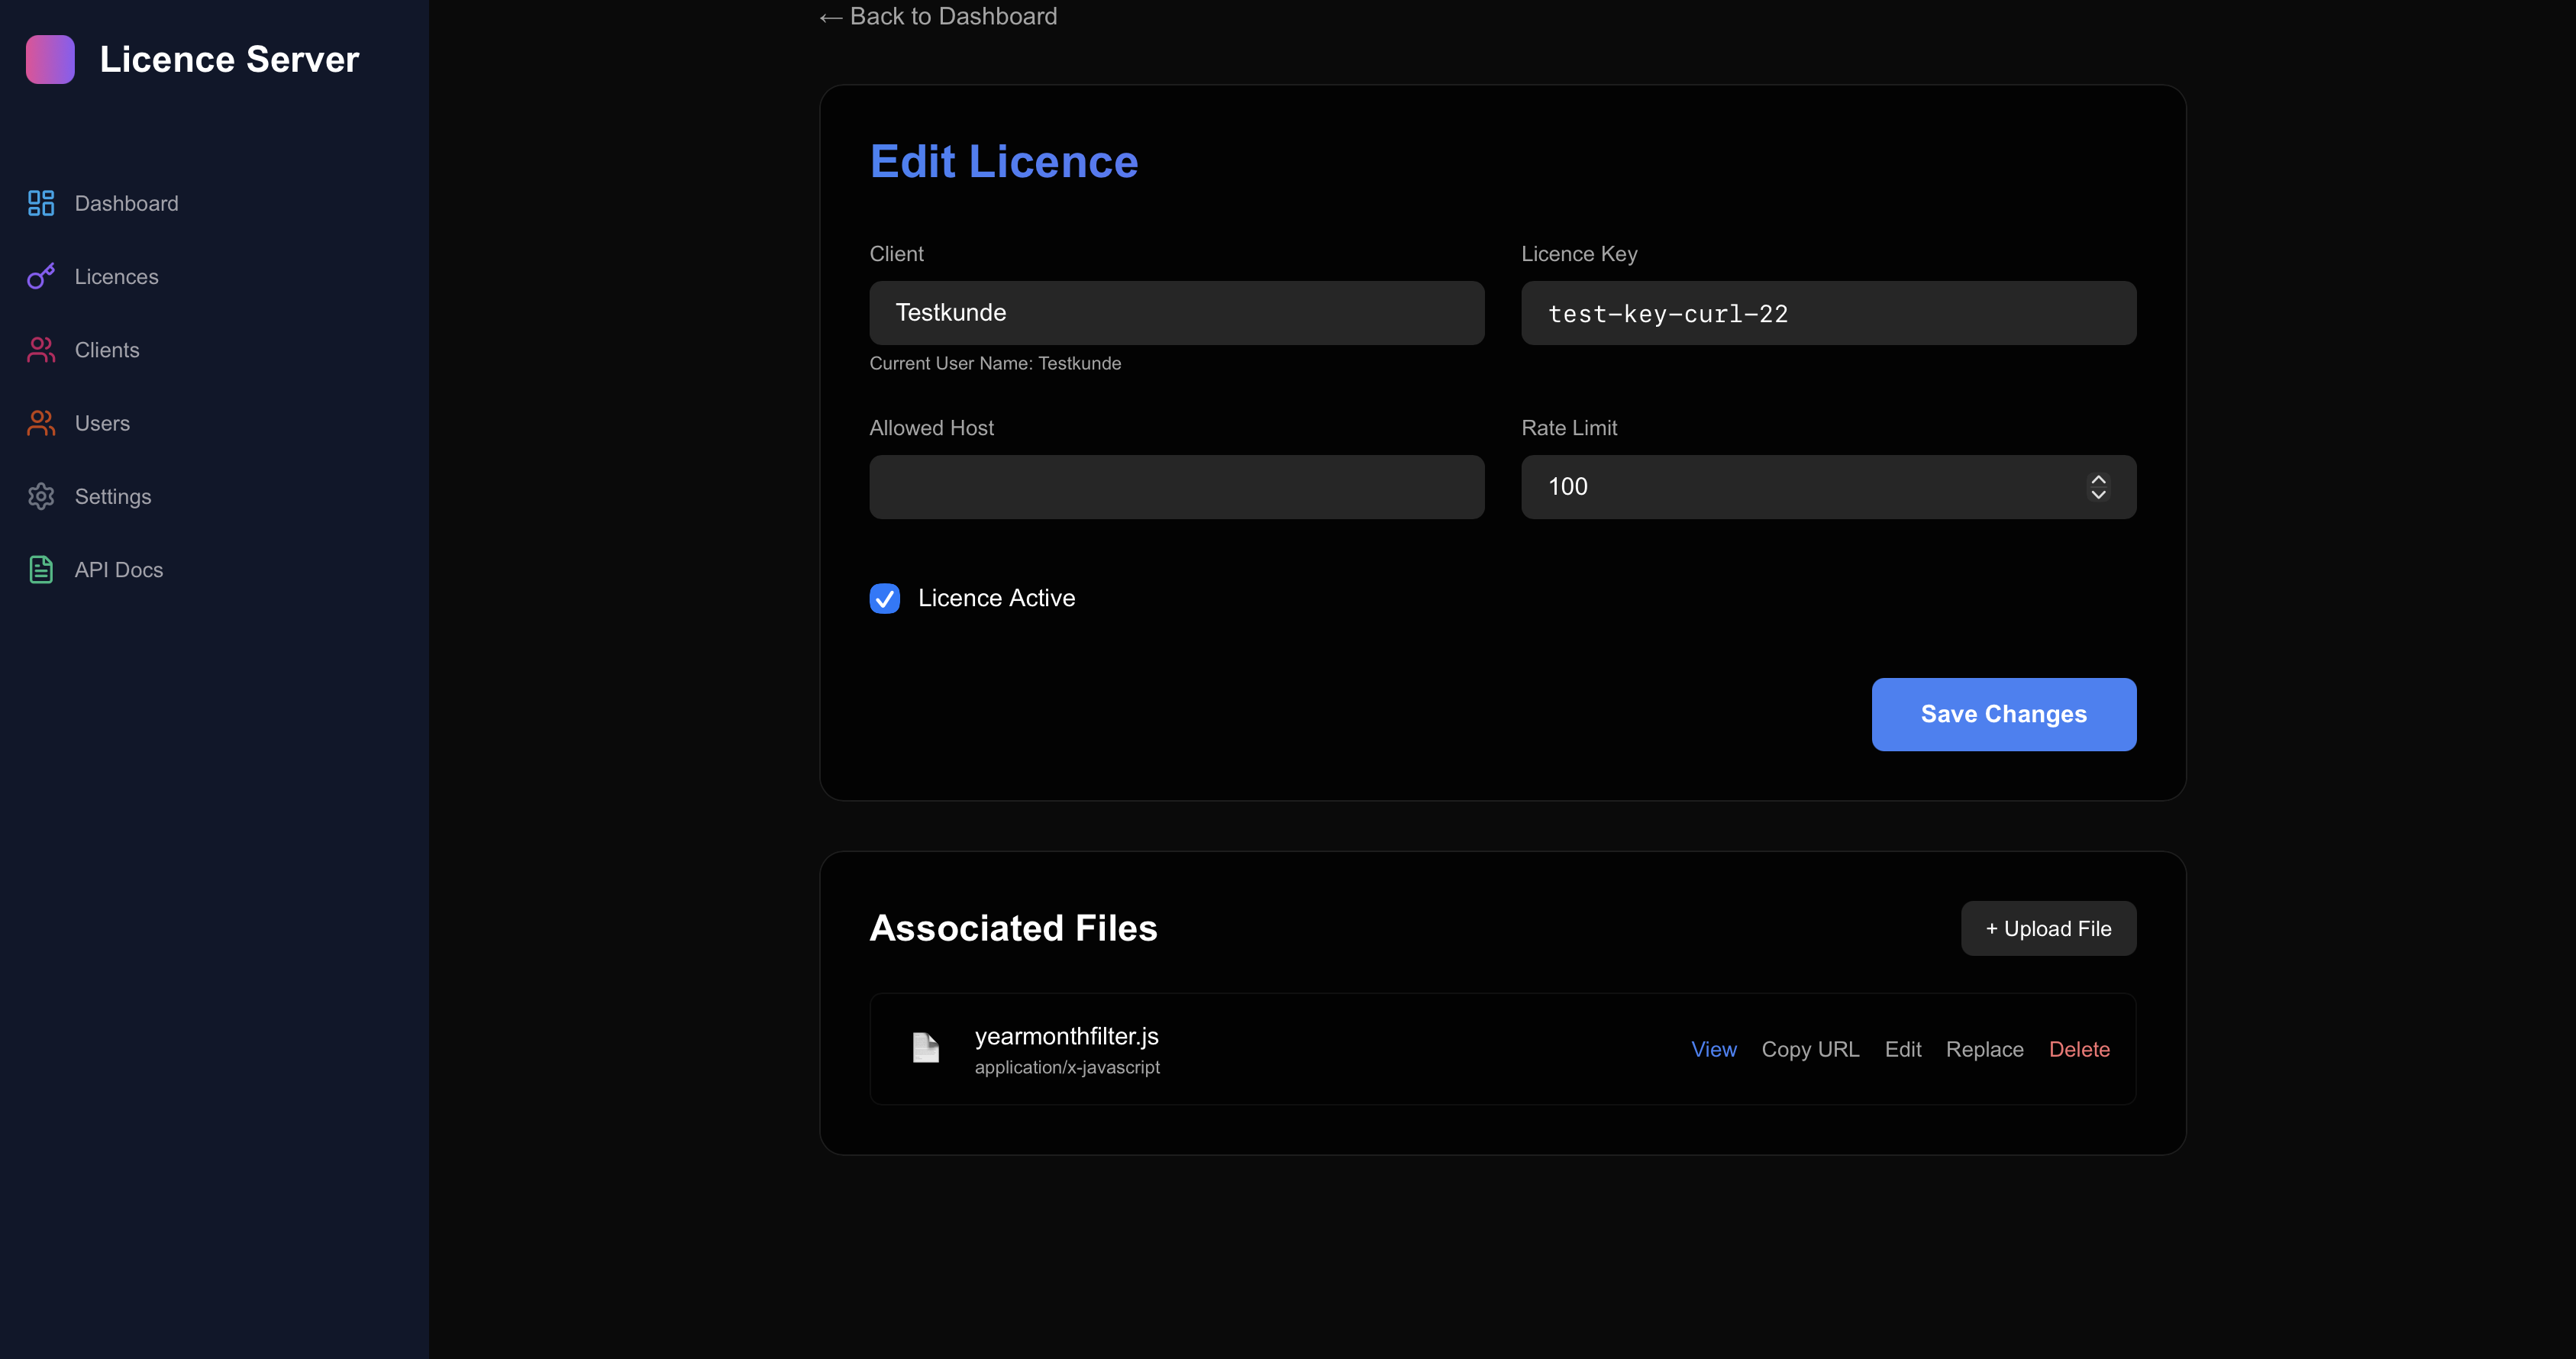This screenshot has height=1359, width=2576.
Task: Click Copy URL for yearmonthfilter.js
Action: coord(1810,1048)
